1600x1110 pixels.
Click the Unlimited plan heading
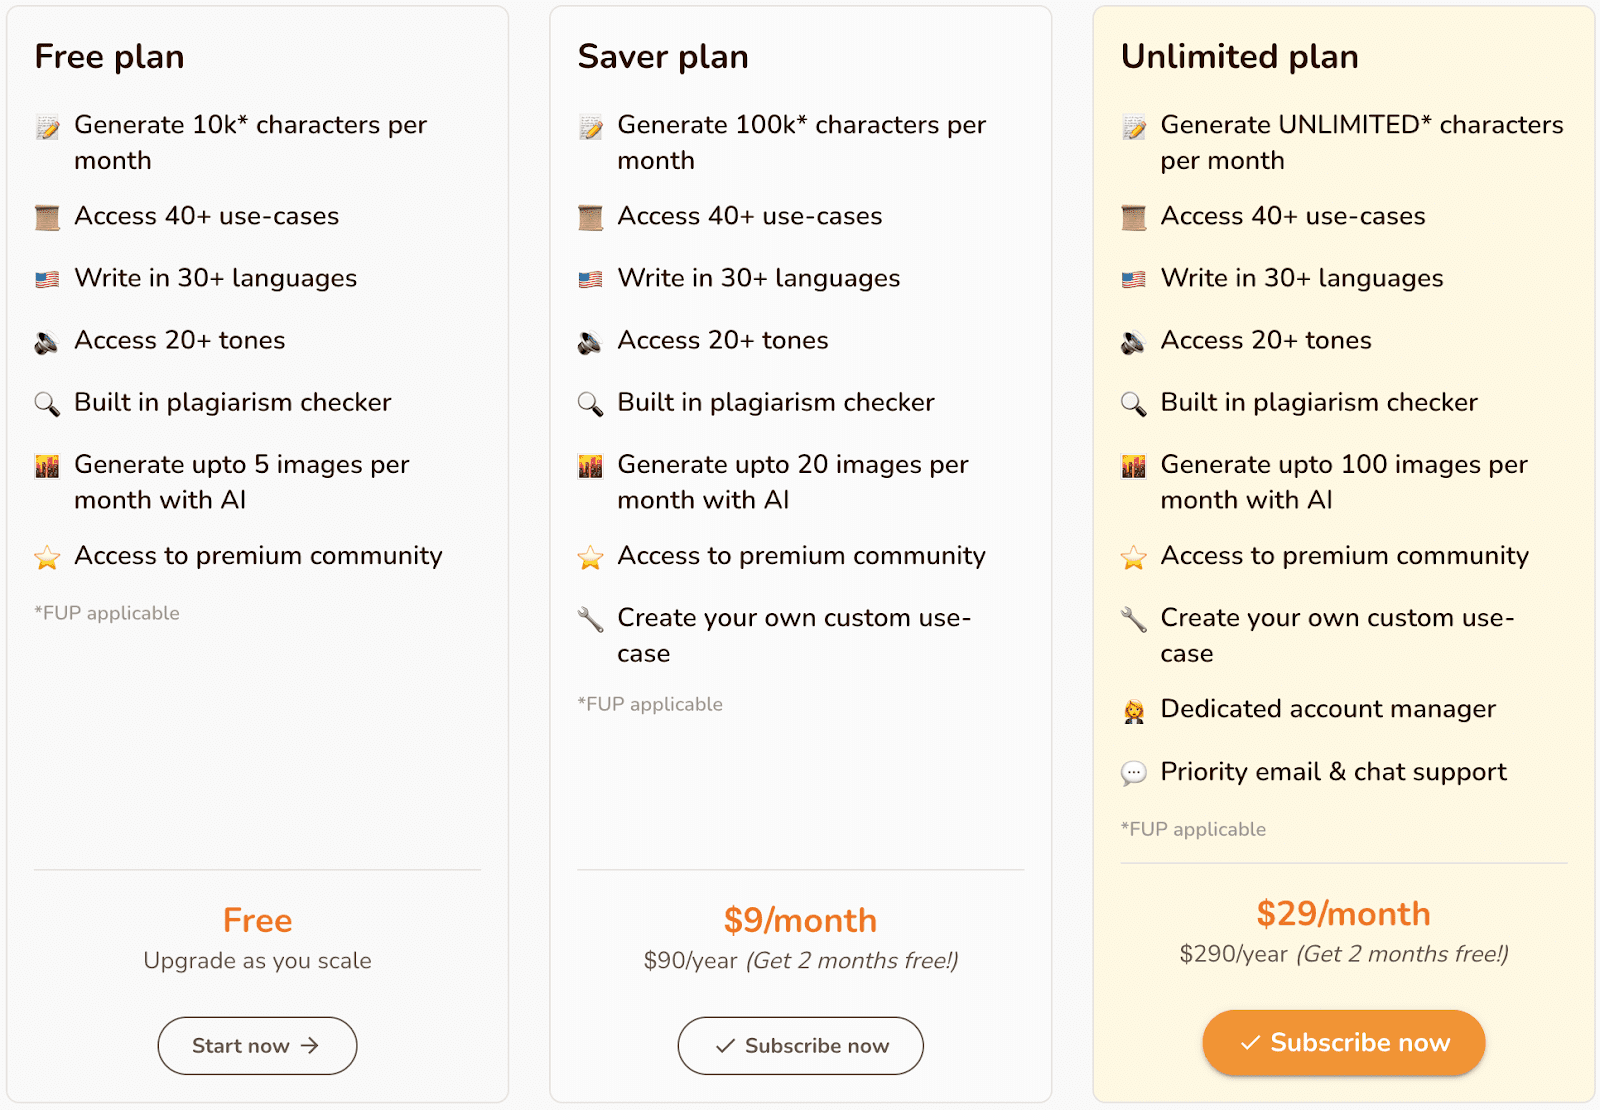[x=1239, y=57]
